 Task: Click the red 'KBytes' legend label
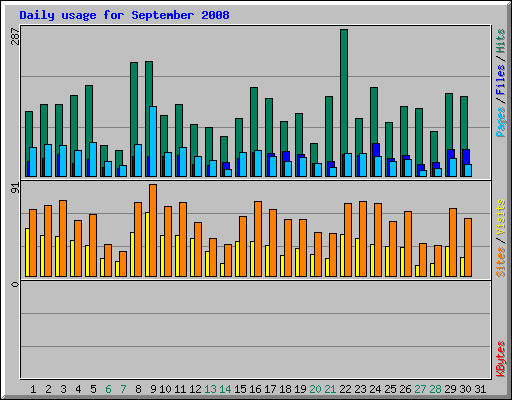[501, 359]
